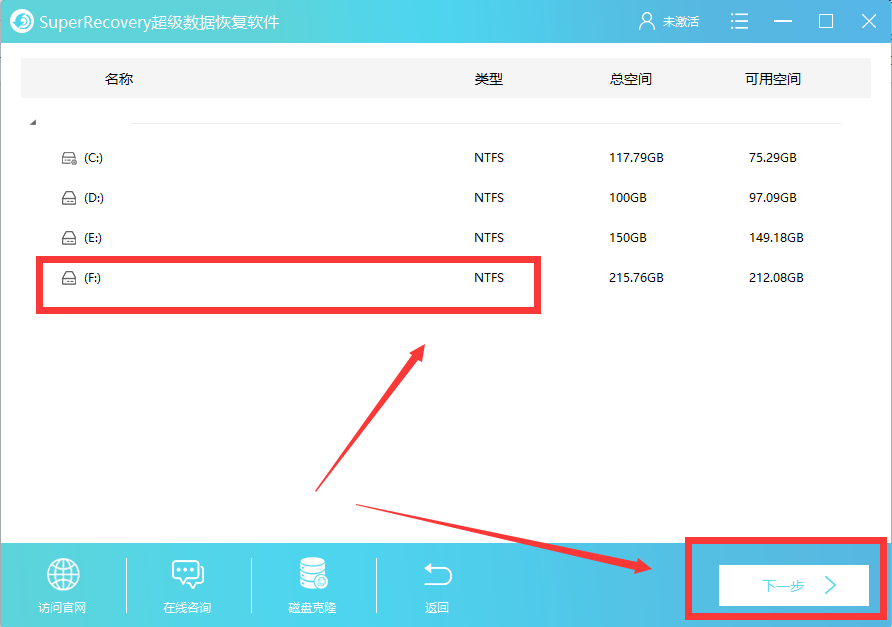
Task: Collapse the drive list tree triangle
Action: [33, 122]
